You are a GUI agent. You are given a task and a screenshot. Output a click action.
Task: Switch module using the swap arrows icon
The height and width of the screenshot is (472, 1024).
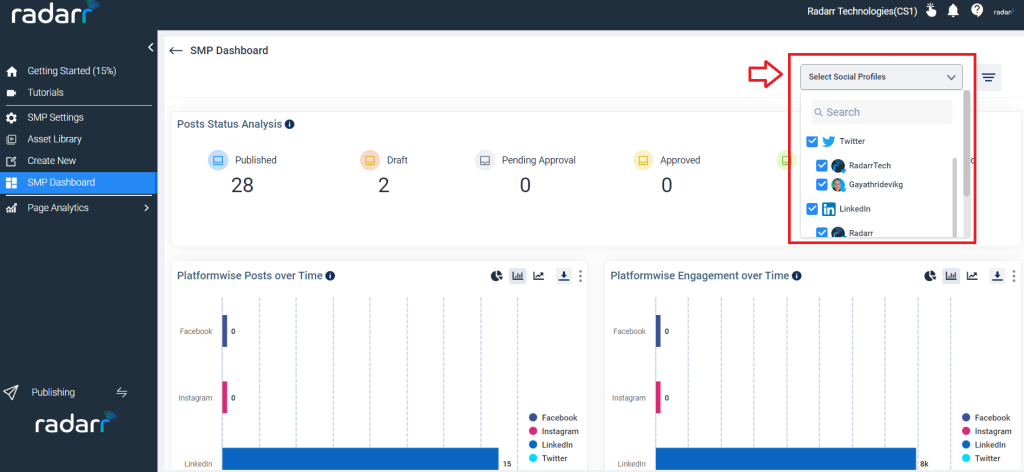[121, 392]
